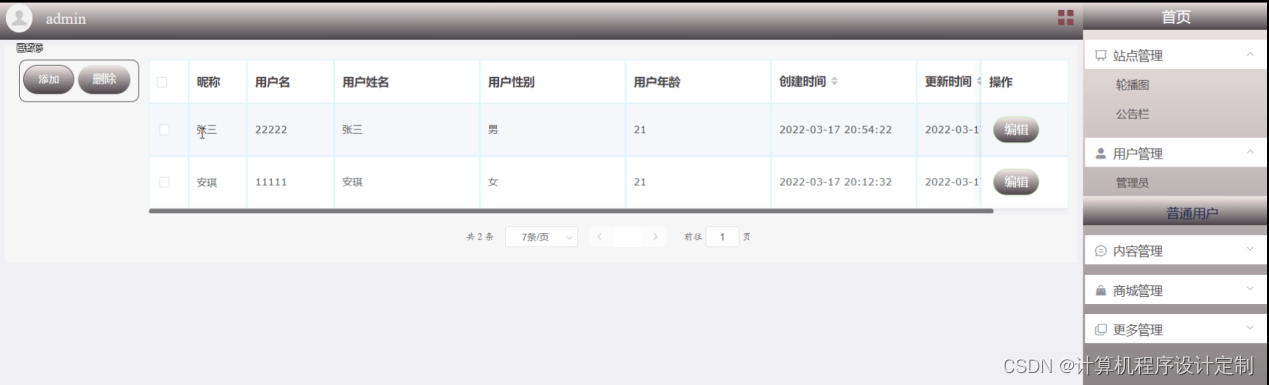Click the 商城管理 bag icon
Image resolution: width=1269 pixels, height=385 pixels.
click(1101, 291)
